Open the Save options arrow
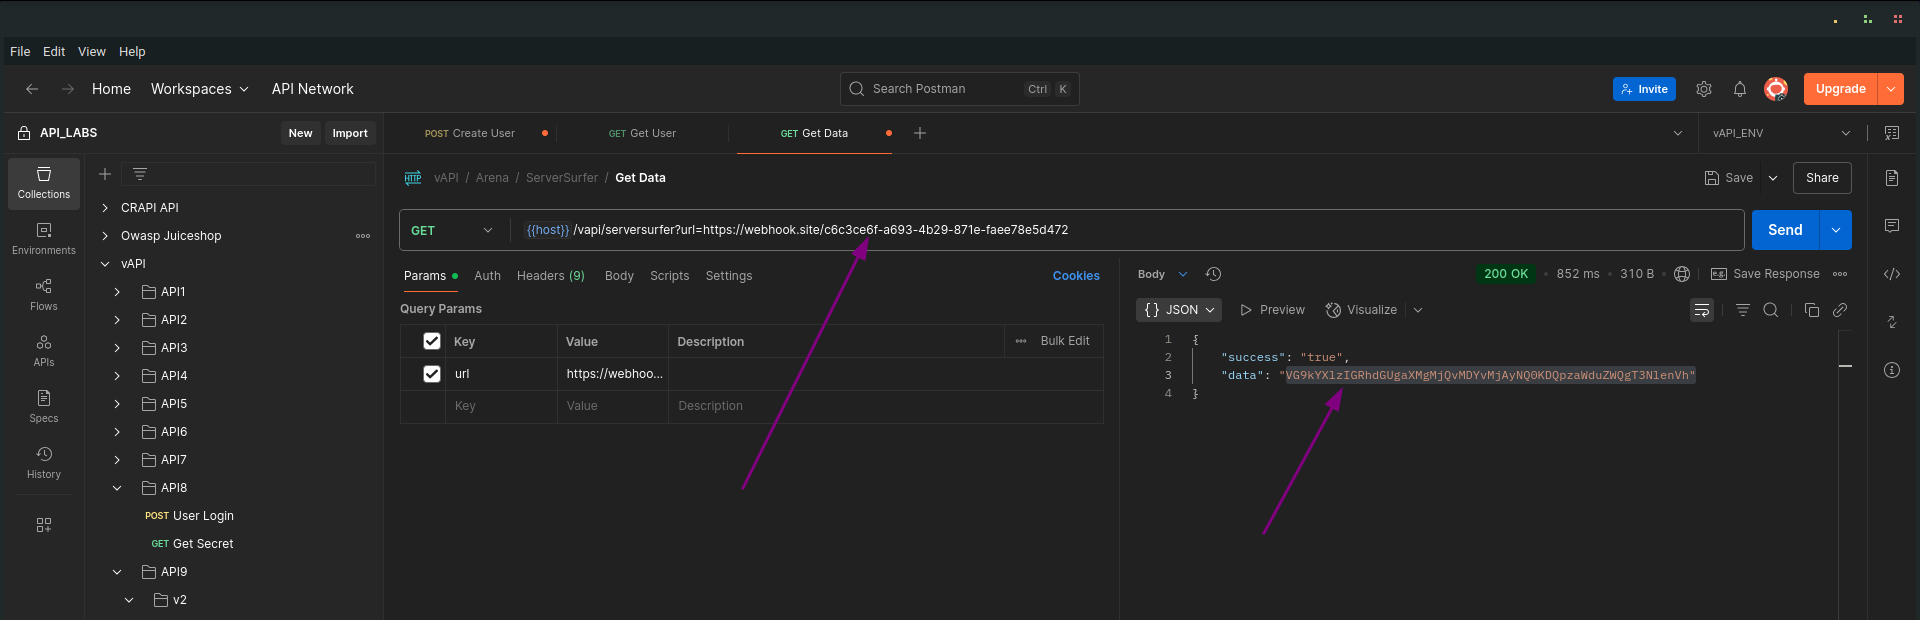Screen dimensions: 1920x620 coord(1773,178)
